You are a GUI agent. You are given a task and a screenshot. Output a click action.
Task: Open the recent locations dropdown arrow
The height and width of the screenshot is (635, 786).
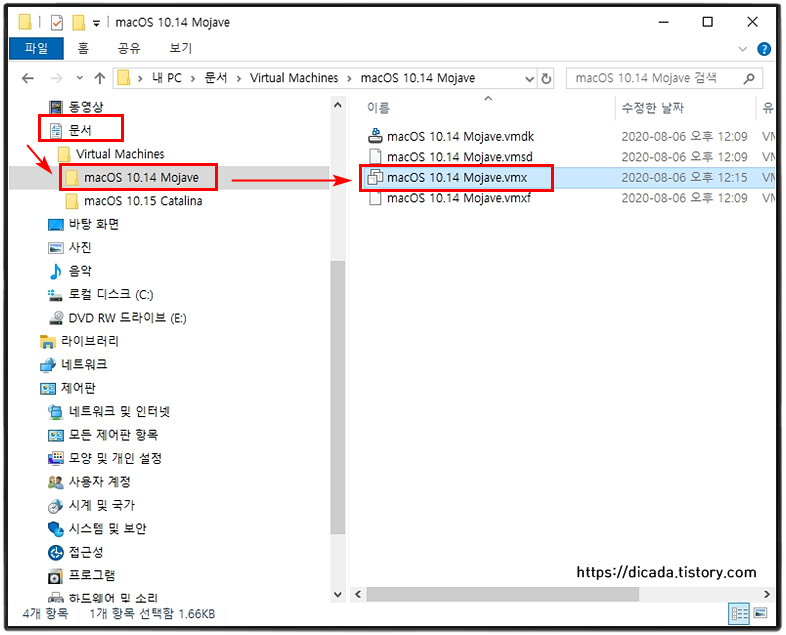(80, 78)
